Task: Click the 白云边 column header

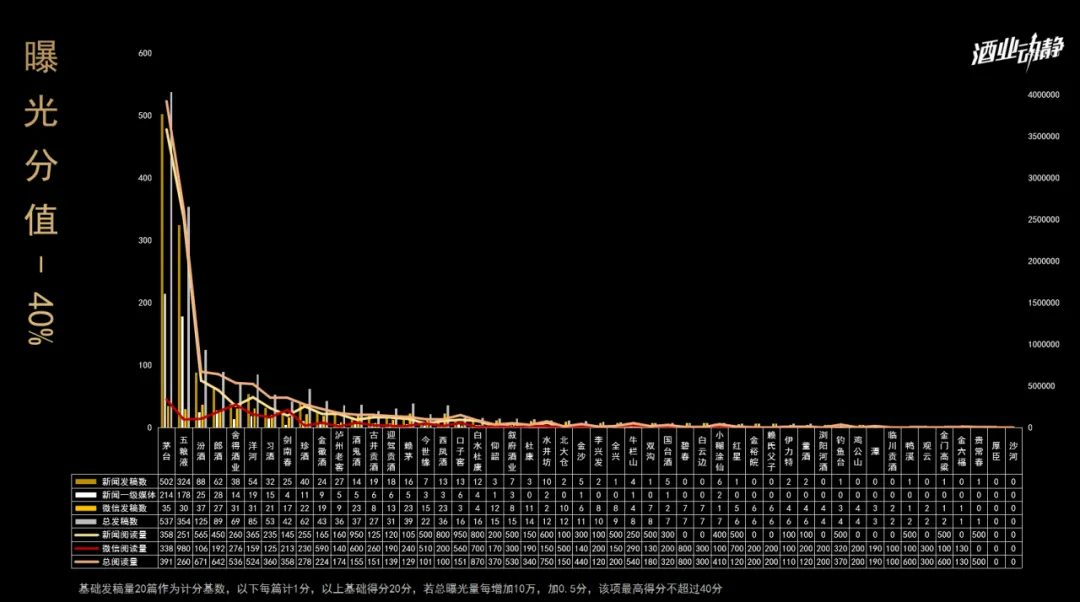Action: coord(702,451)
